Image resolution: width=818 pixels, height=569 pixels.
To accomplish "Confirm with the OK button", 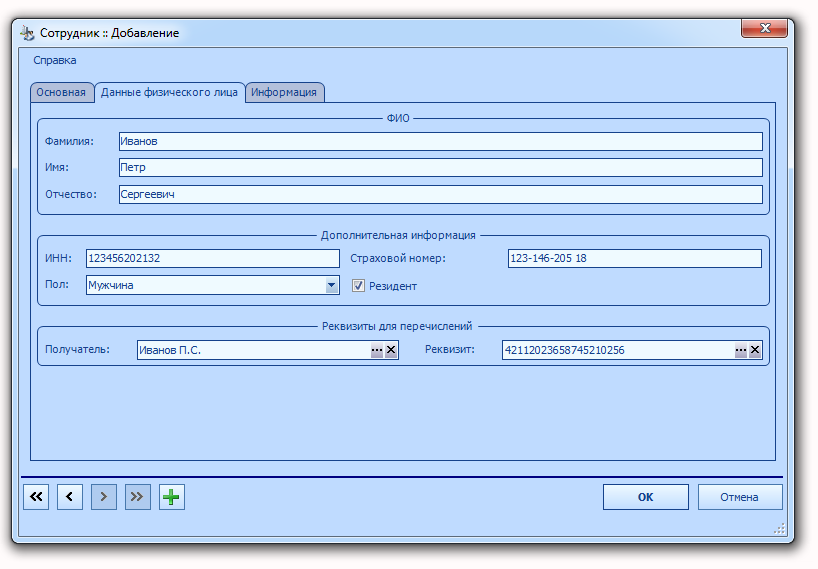I will 645,497.
